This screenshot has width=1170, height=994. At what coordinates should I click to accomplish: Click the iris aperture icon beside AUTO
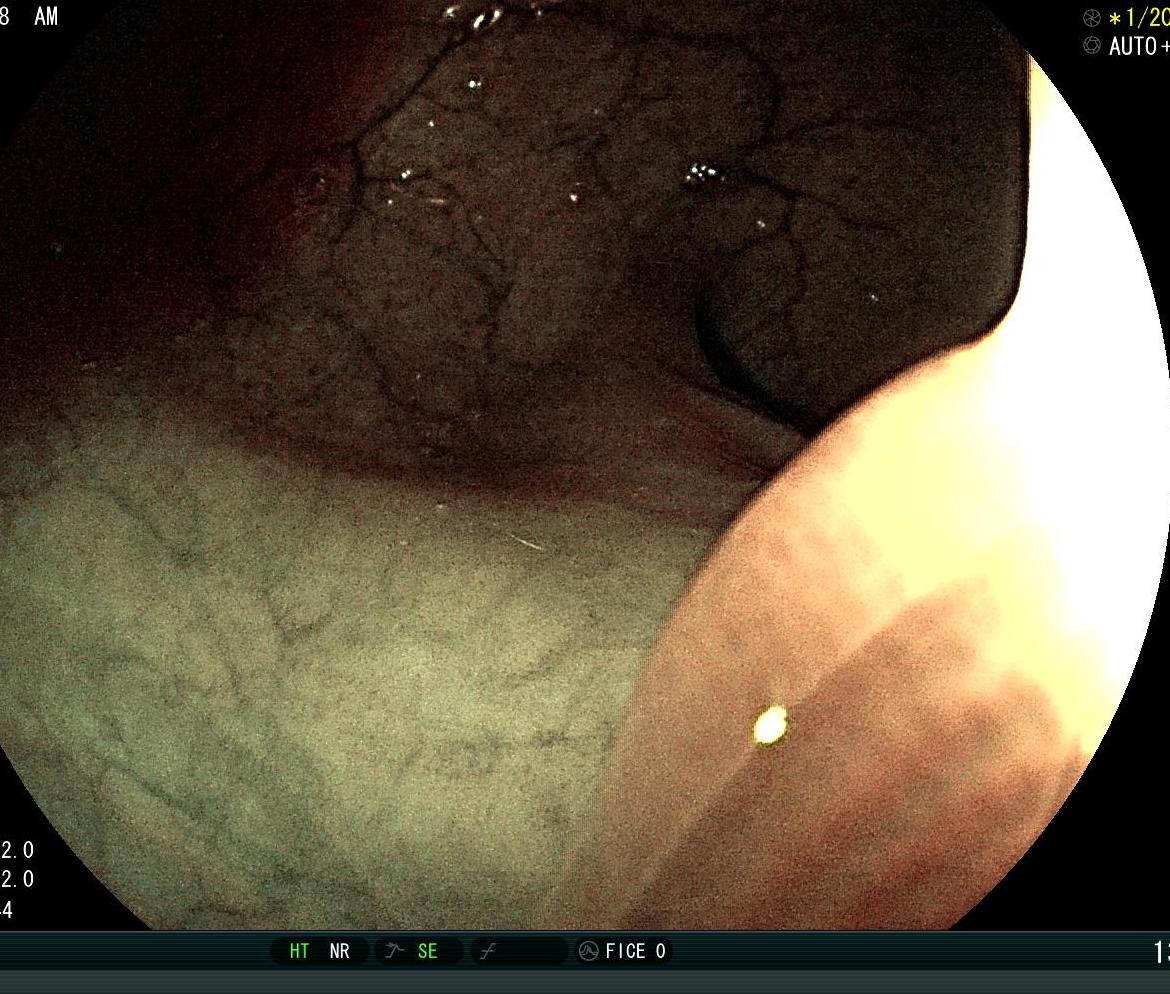pyautogui.click(x=1092, y=46)
